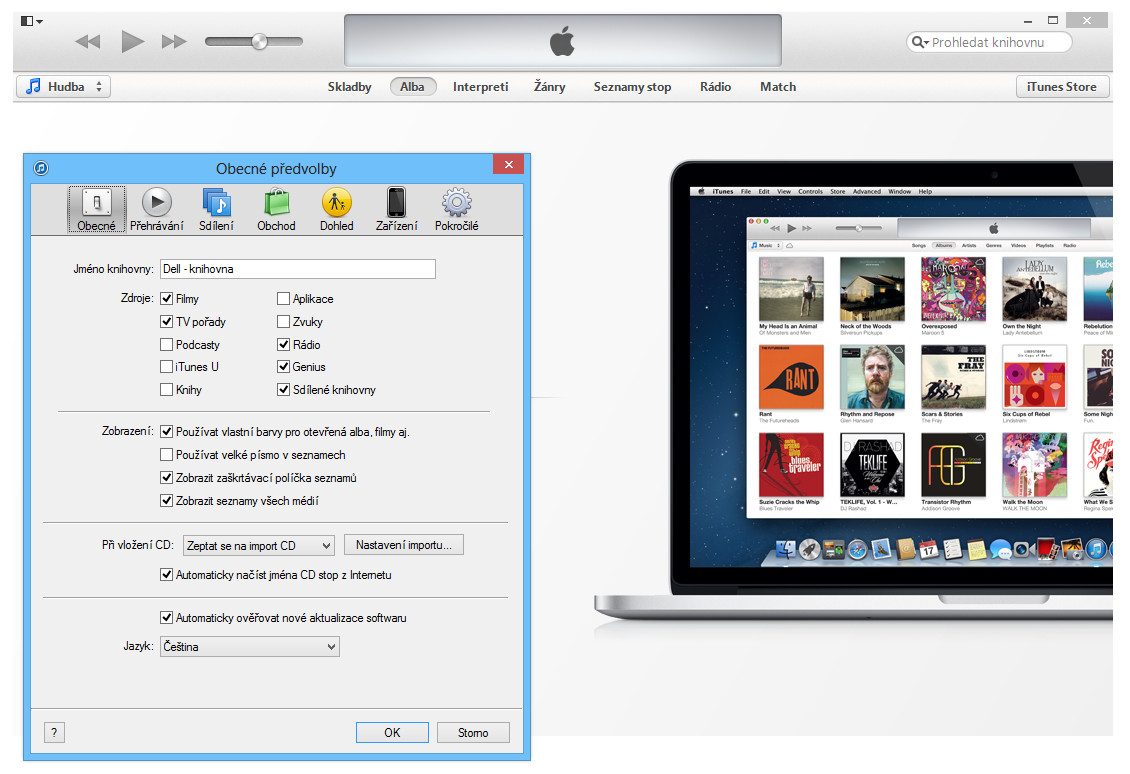1130x774 pixels.
Task: Close the Obecné předvolby dialog
Action: (509, 164)
